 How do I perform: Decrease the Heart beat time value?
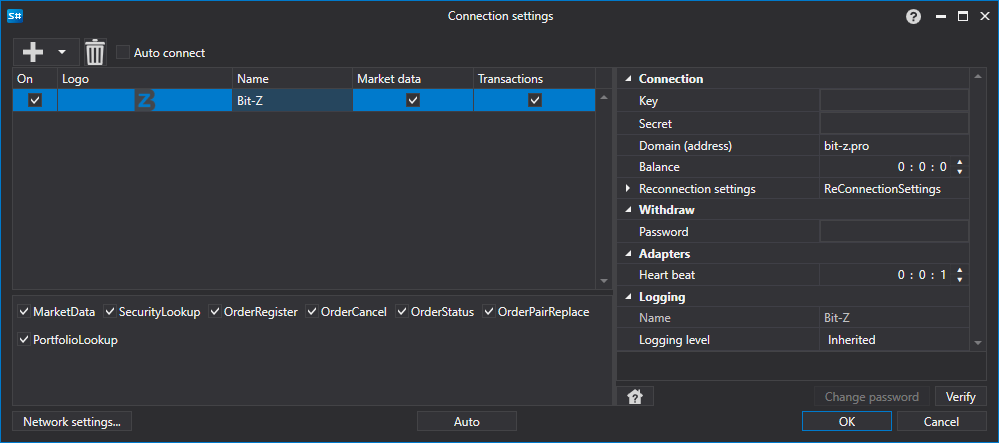[959, 280]
